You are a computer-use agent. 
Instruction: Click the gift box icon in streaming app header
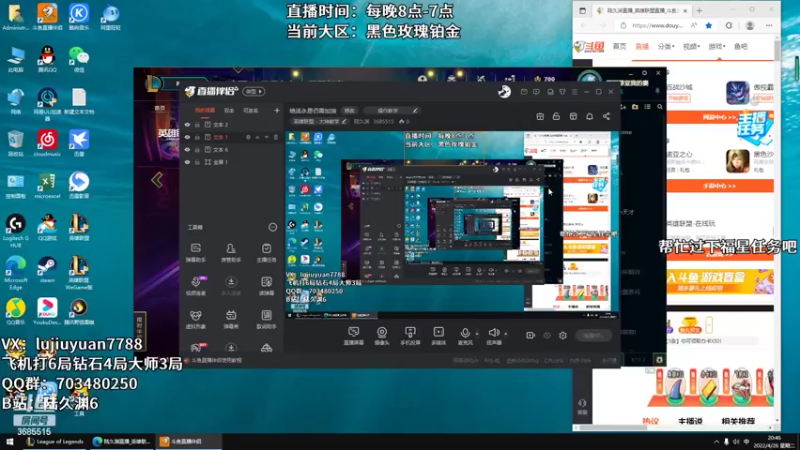[x=540, y=116]
